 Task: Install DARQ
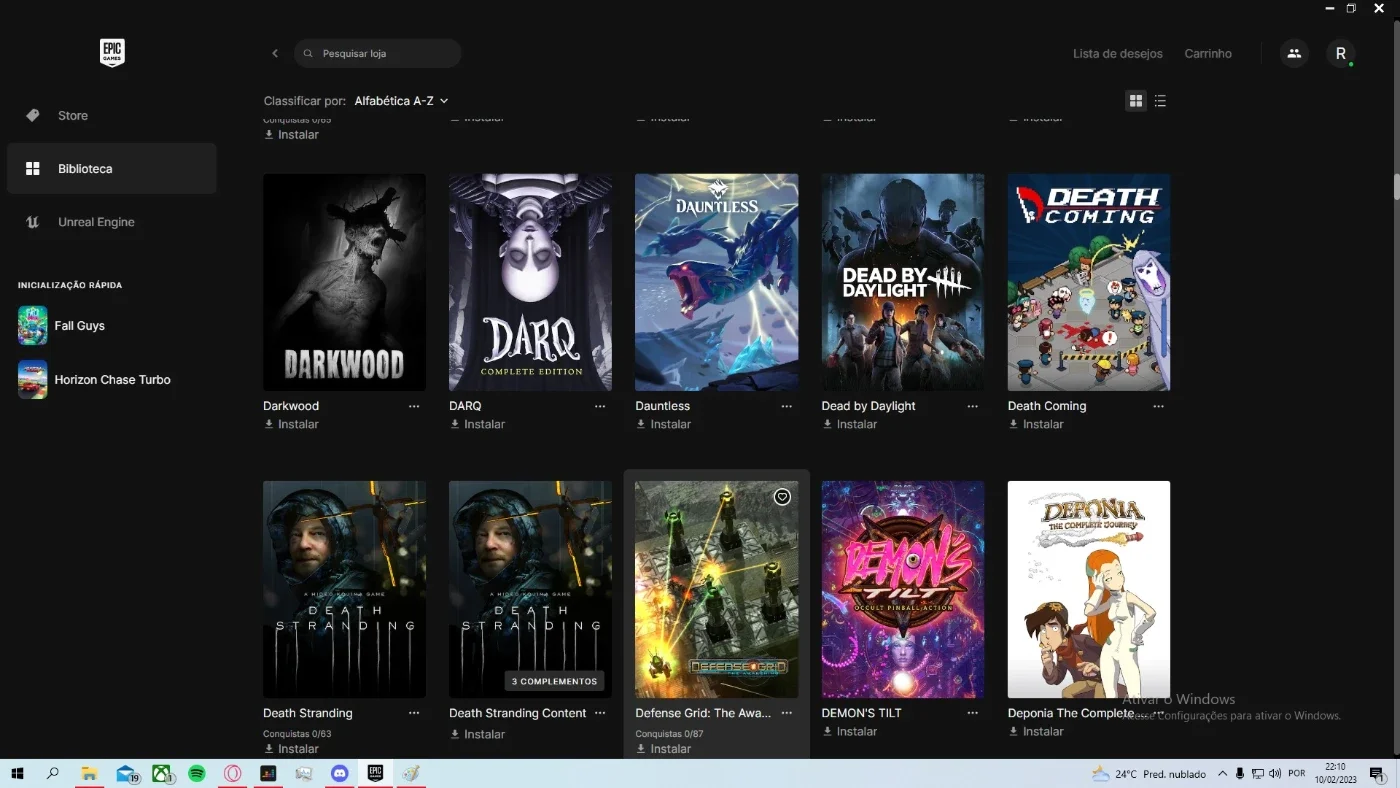click(x=477, y=424)
